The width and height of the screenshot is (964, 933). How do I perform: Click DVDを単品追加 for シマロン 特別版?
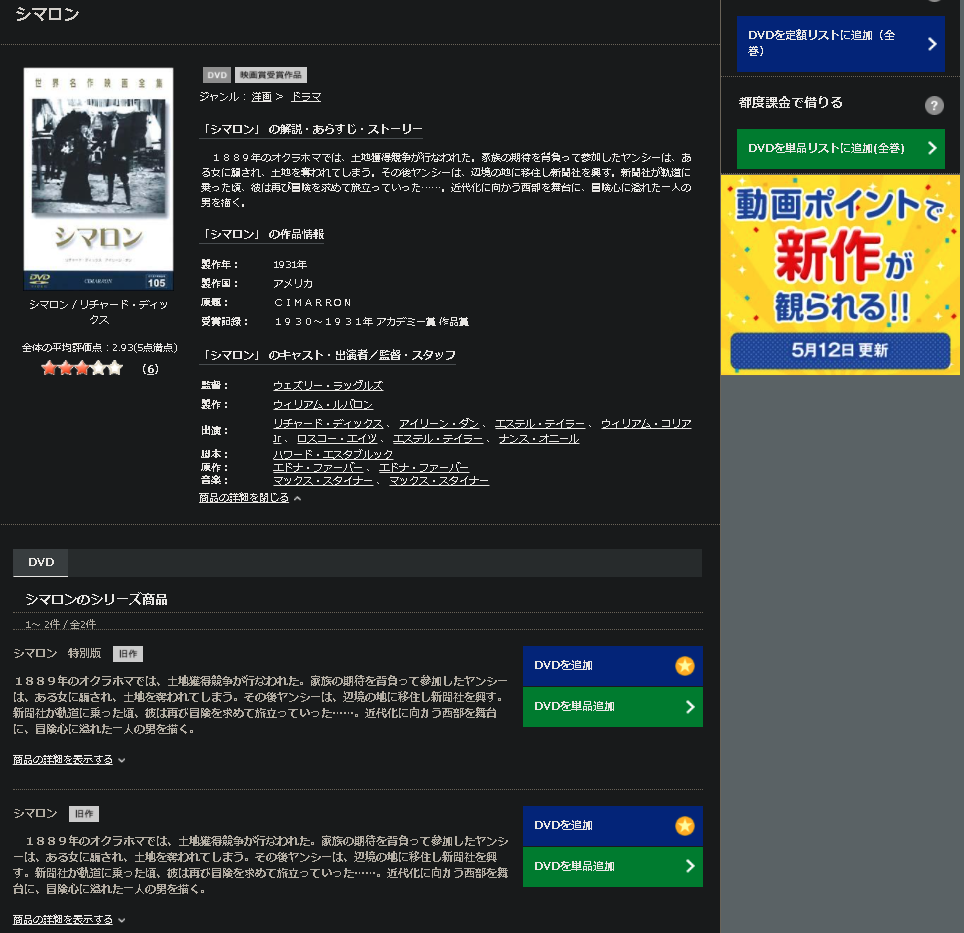[x=612, y=707]
